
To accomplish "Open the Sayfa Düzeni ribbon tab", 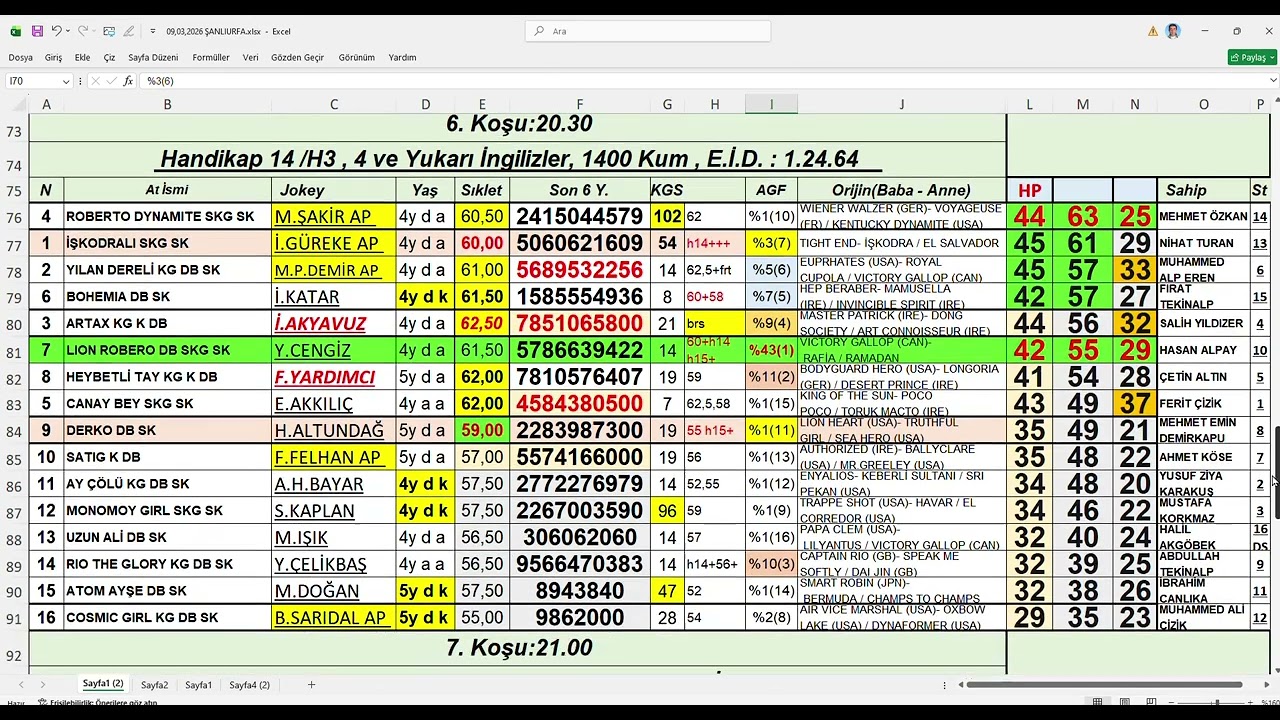I will click(x=153, y=57).
